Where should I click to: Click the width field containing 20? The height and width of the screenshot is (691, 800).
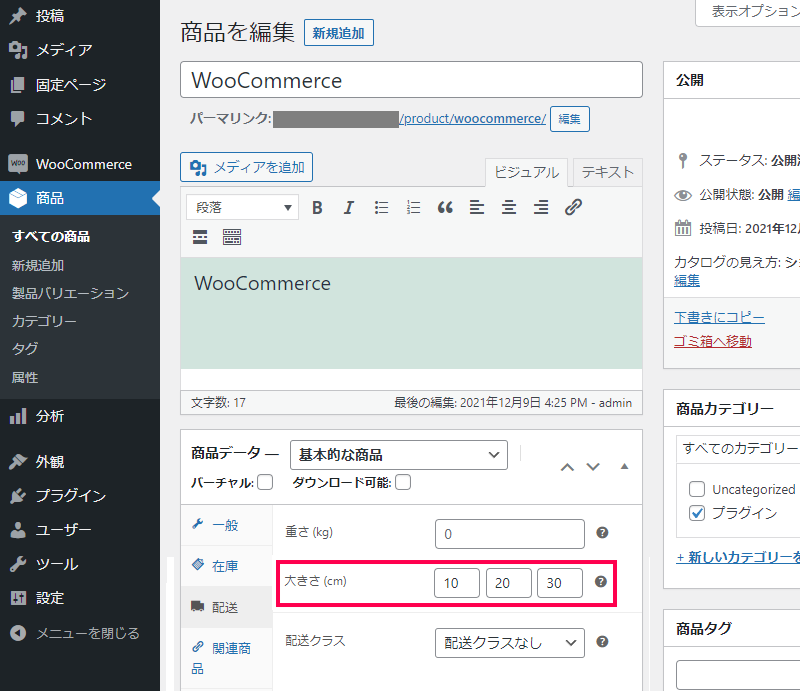point(509,583)
